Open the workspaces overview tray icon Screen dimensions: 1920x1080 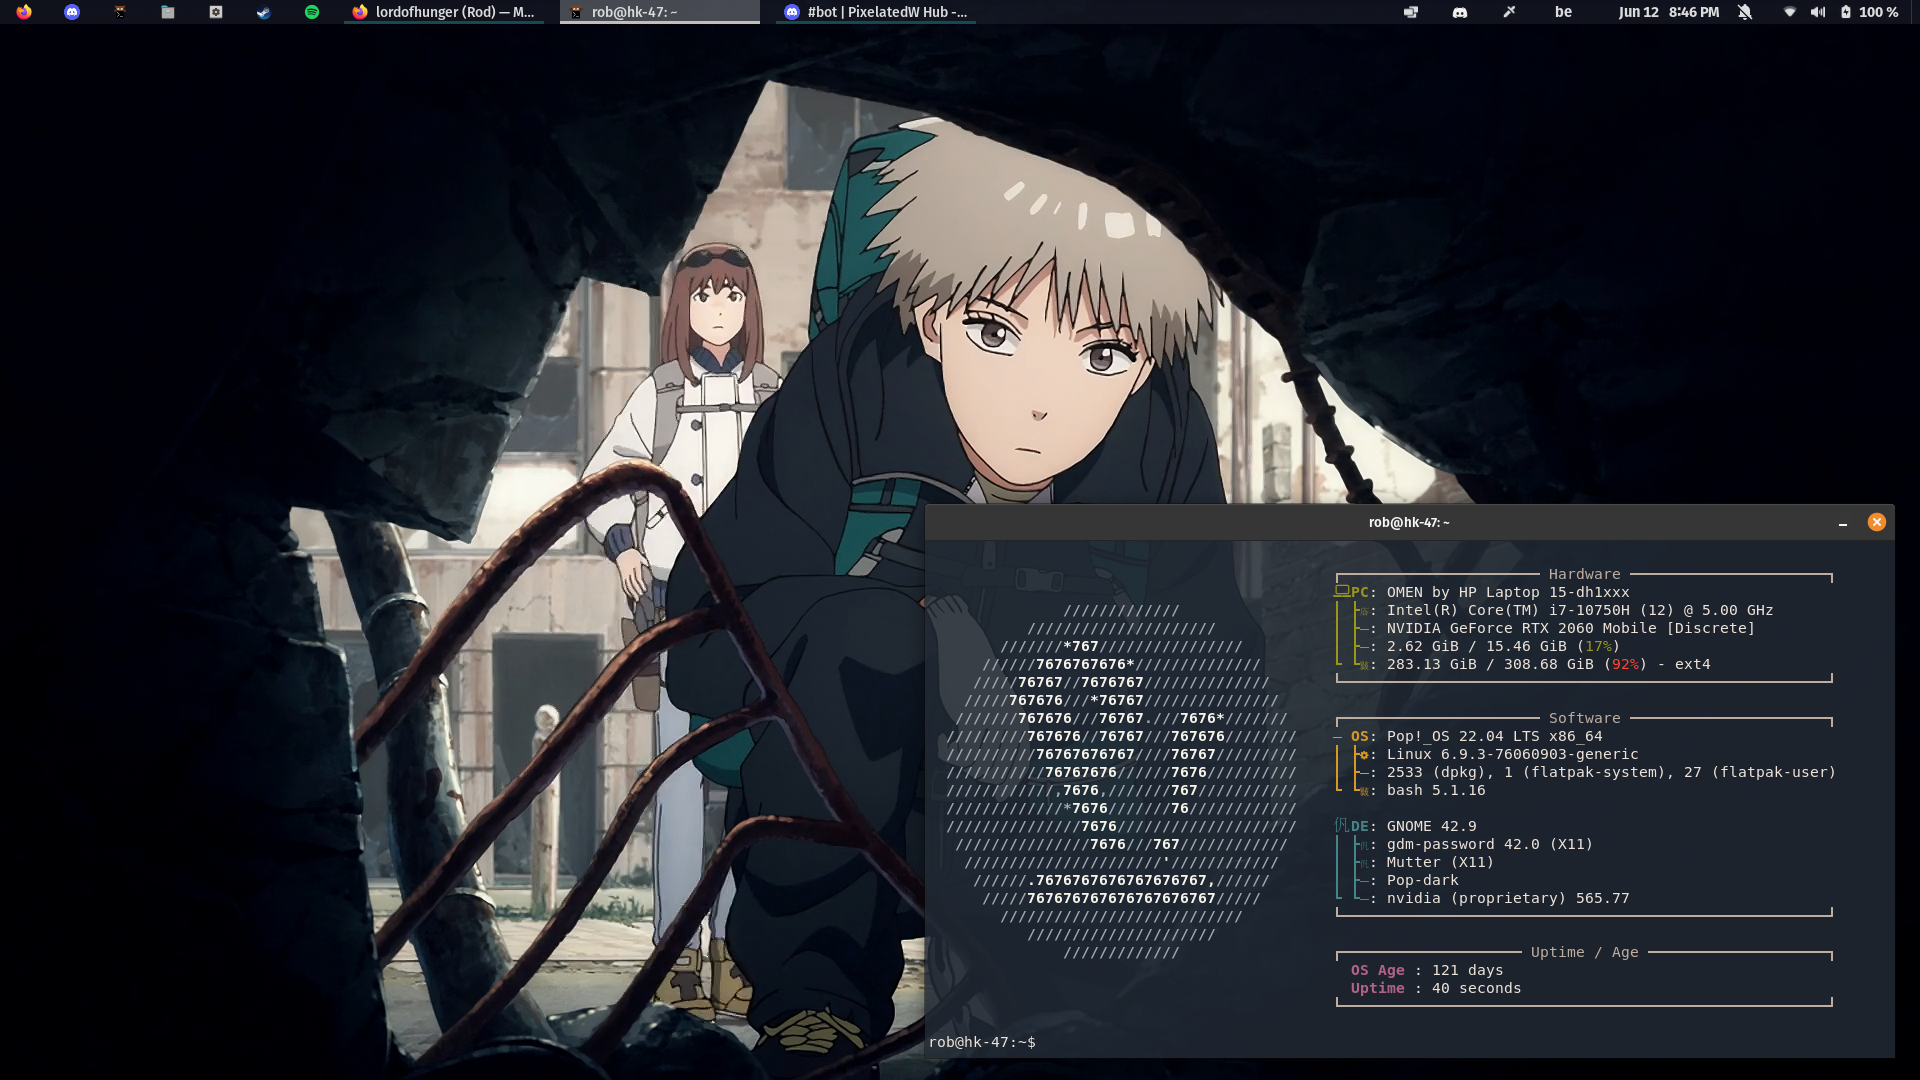[1411, 12]
